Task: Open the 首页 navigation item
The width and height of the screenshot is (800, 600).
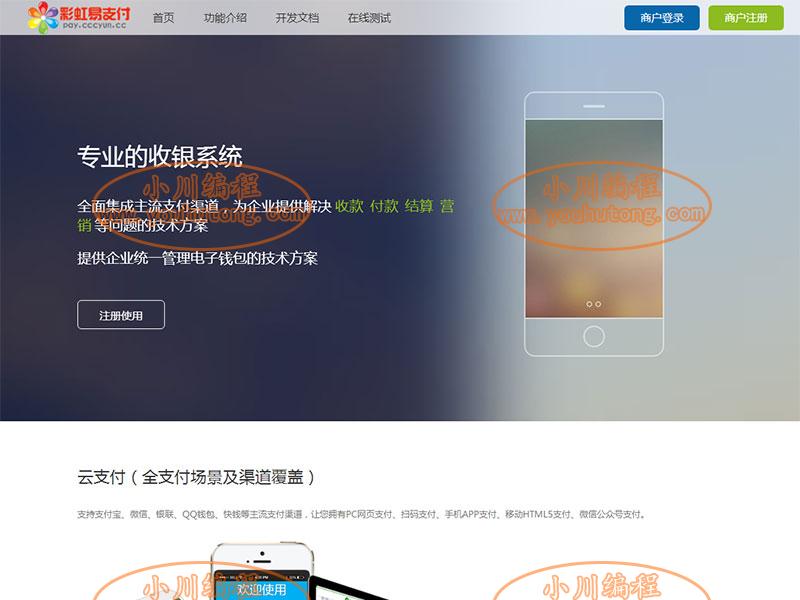Action: click(x=163, y=18)
